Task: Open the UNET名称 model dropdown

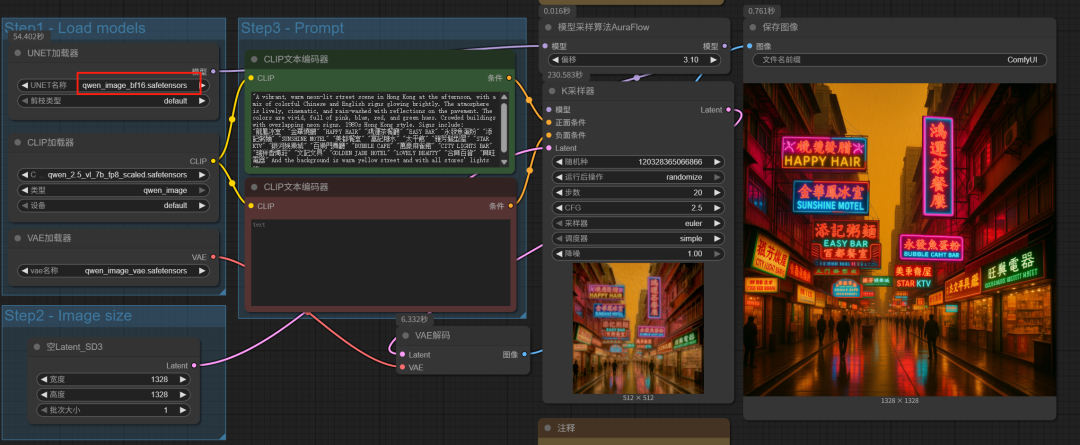Action: click(x=113, y=85)
